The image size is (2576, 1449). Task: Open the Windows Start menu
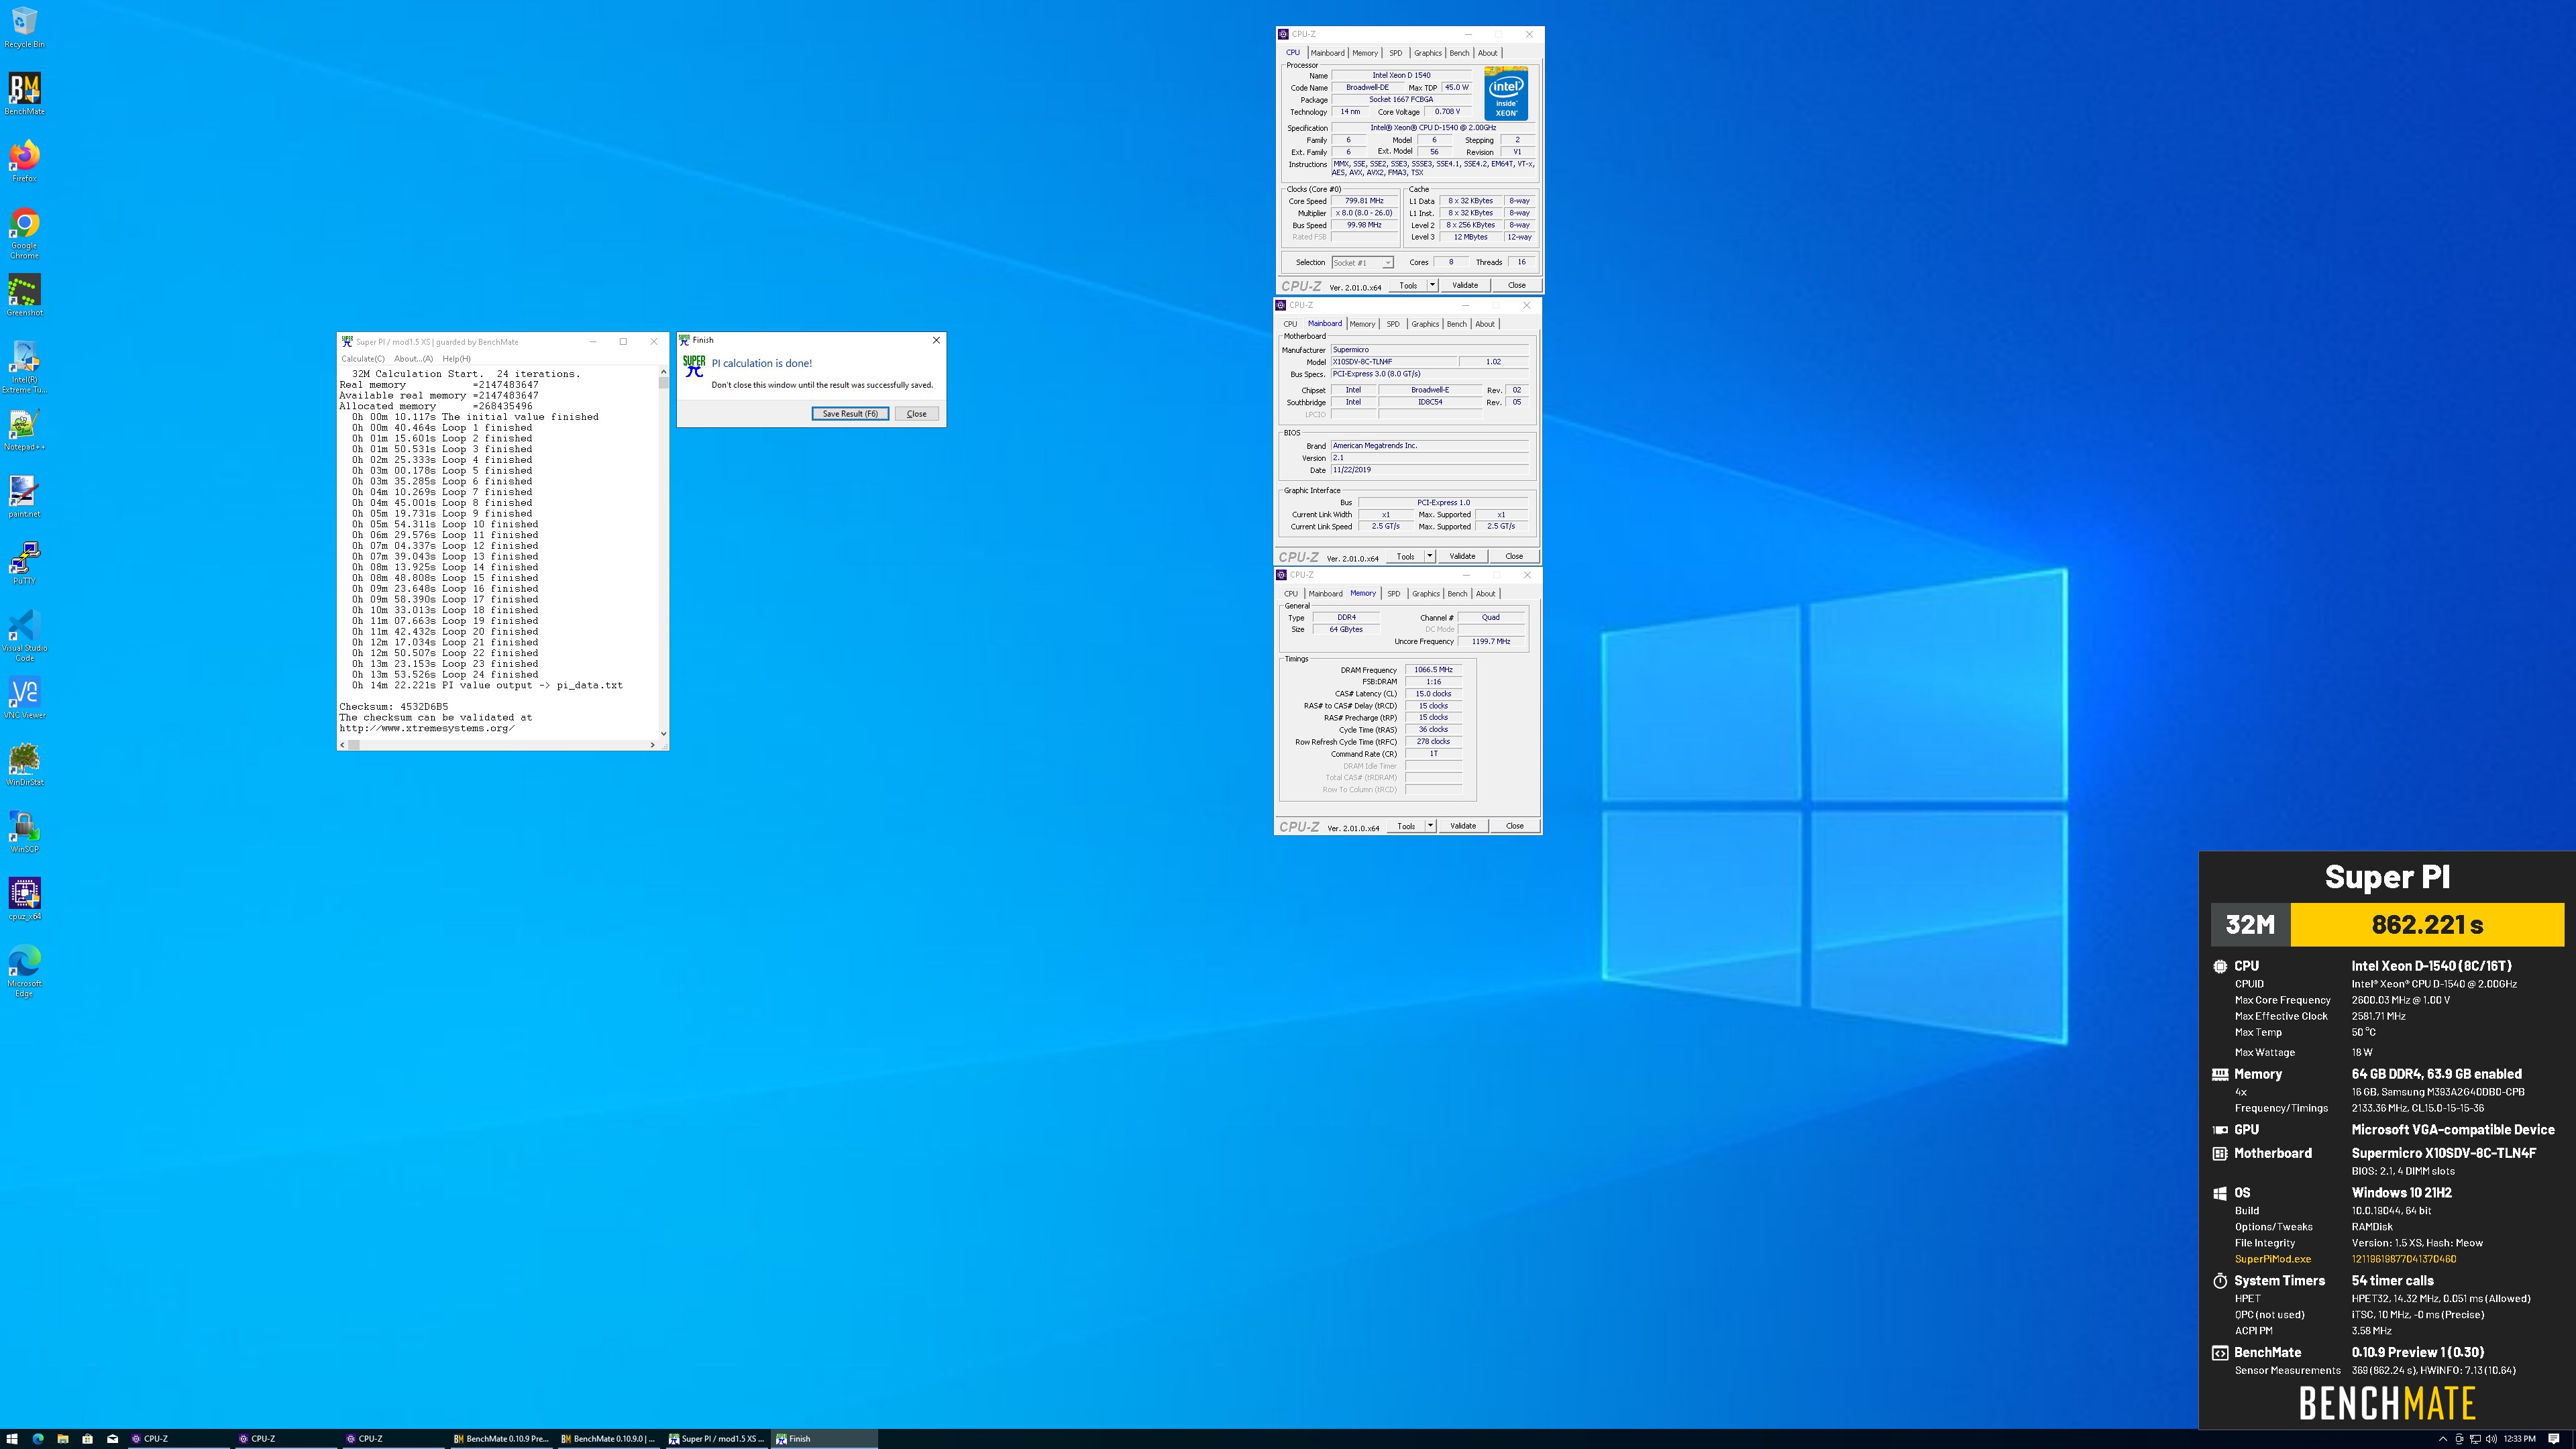[12, 1439]
